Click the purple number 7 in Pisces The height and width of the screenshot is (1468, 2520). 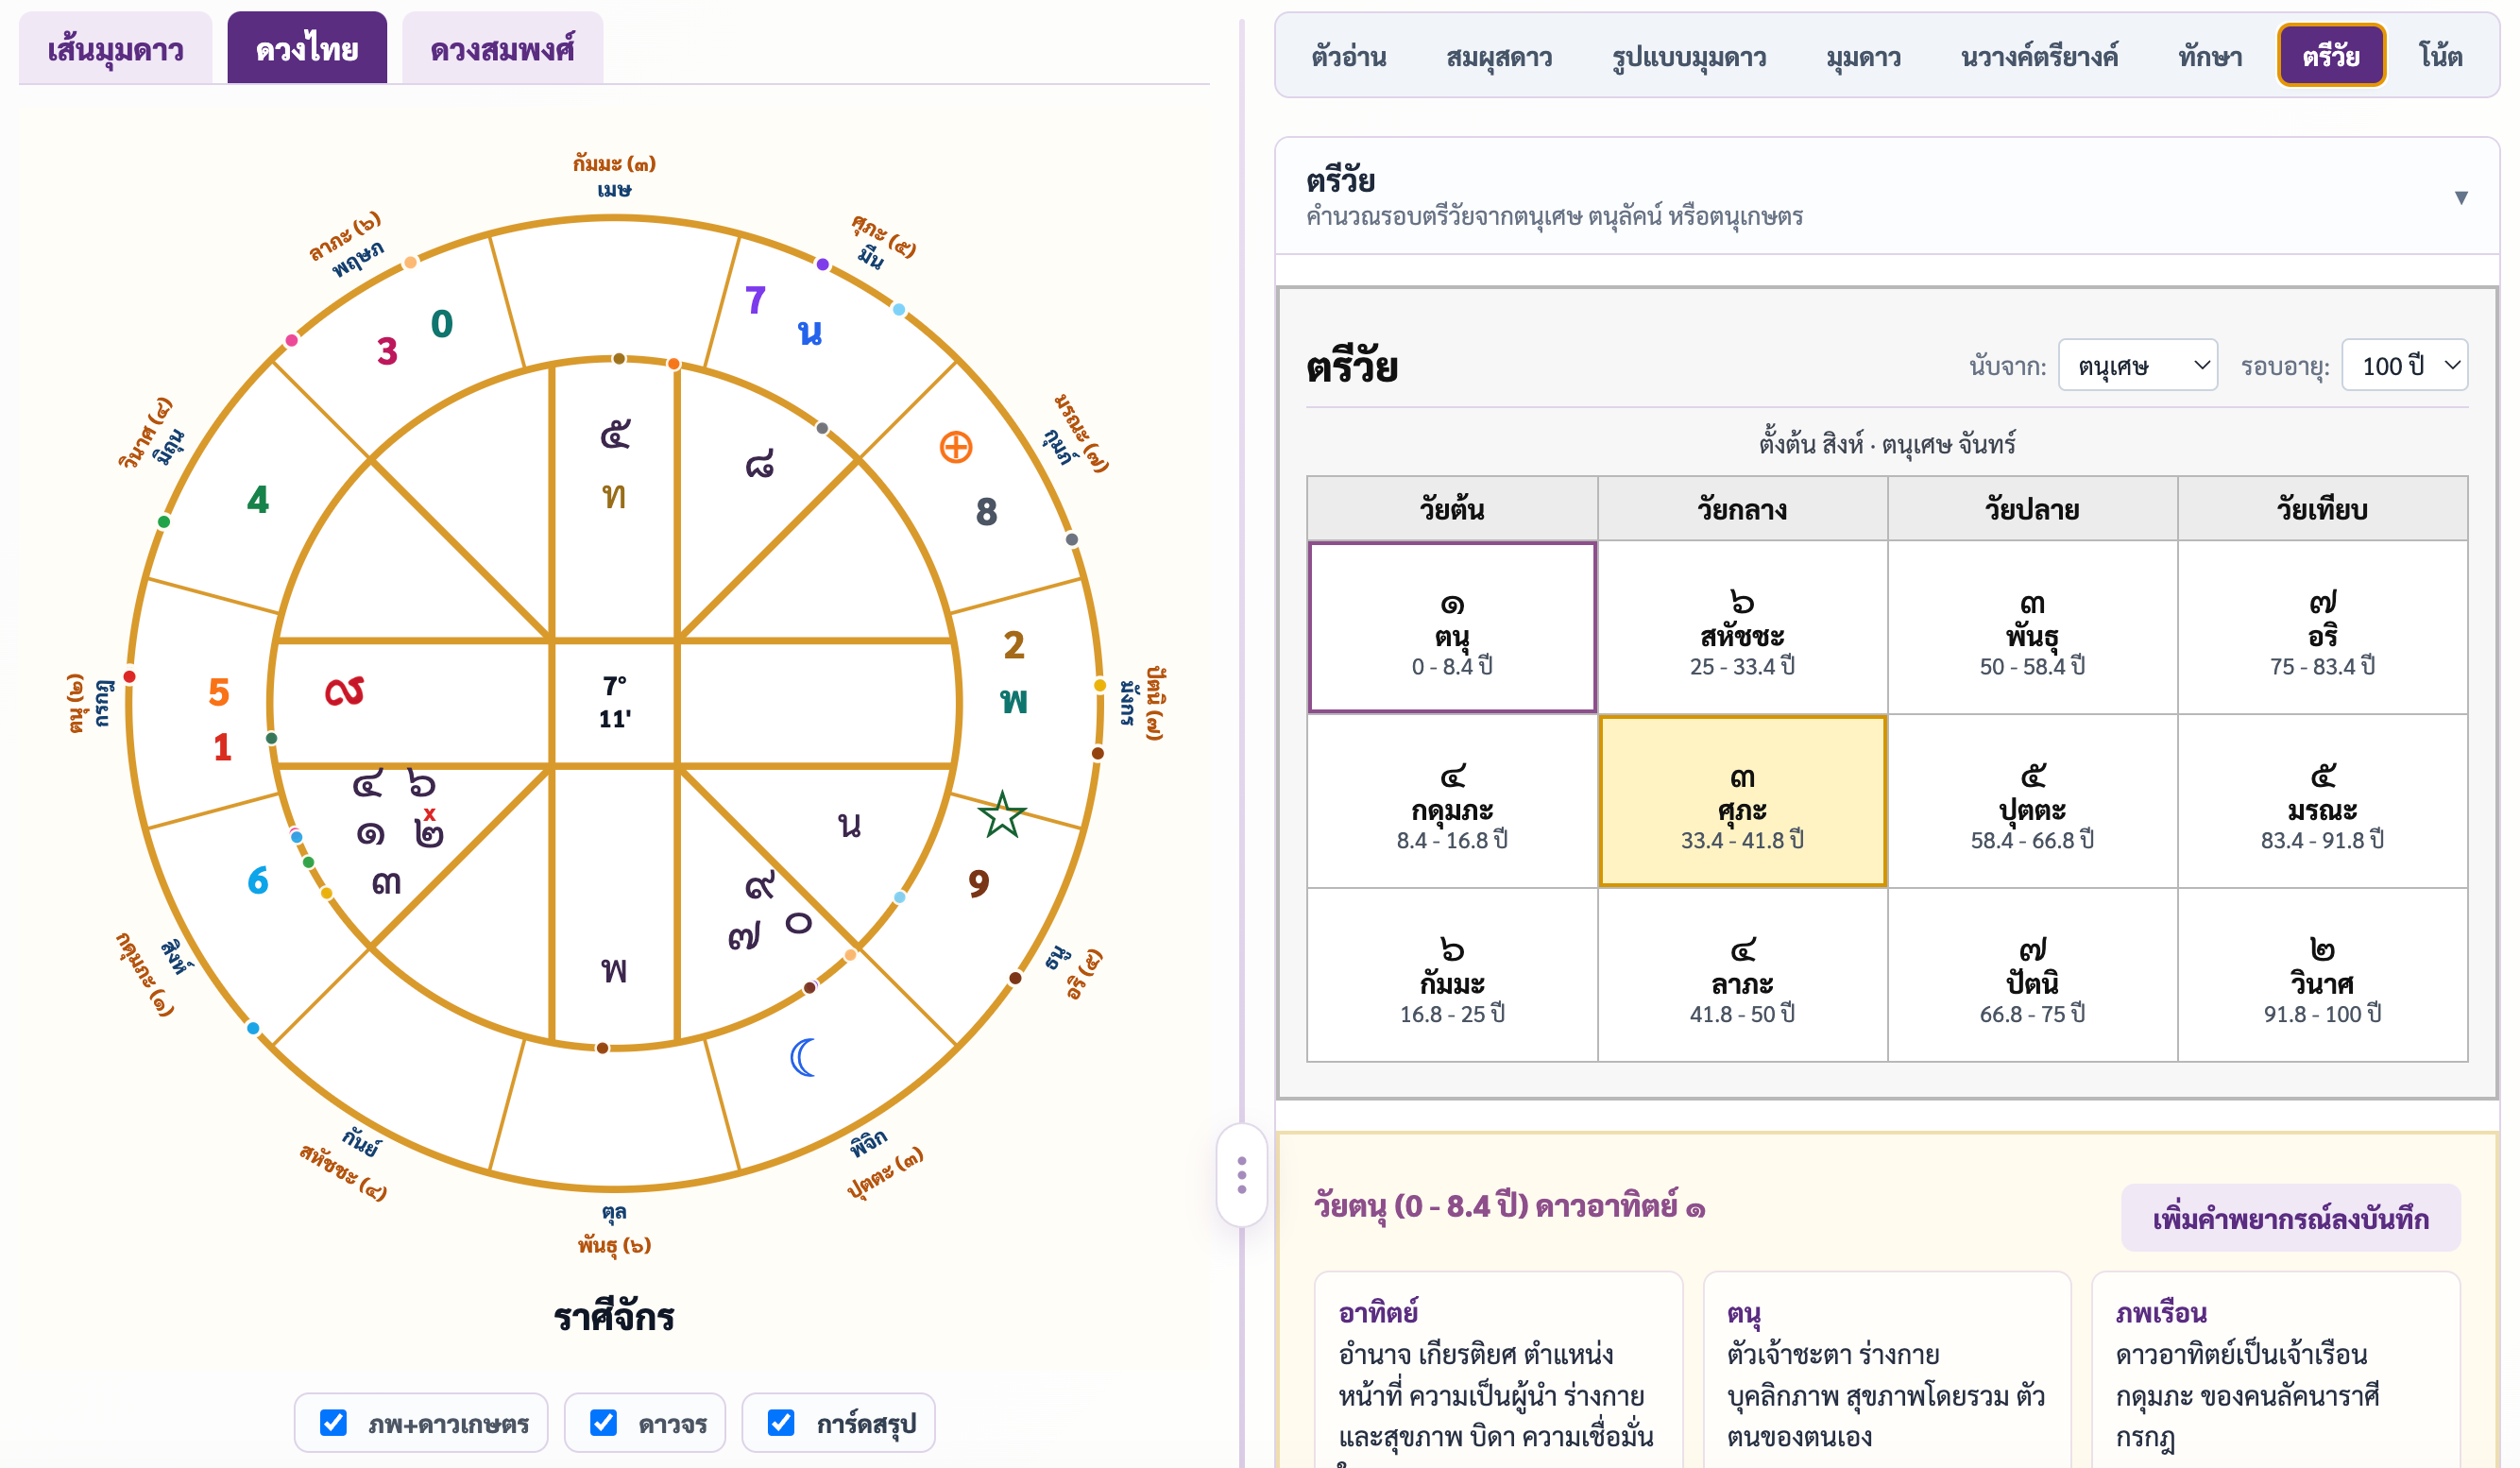pos(756,300)
